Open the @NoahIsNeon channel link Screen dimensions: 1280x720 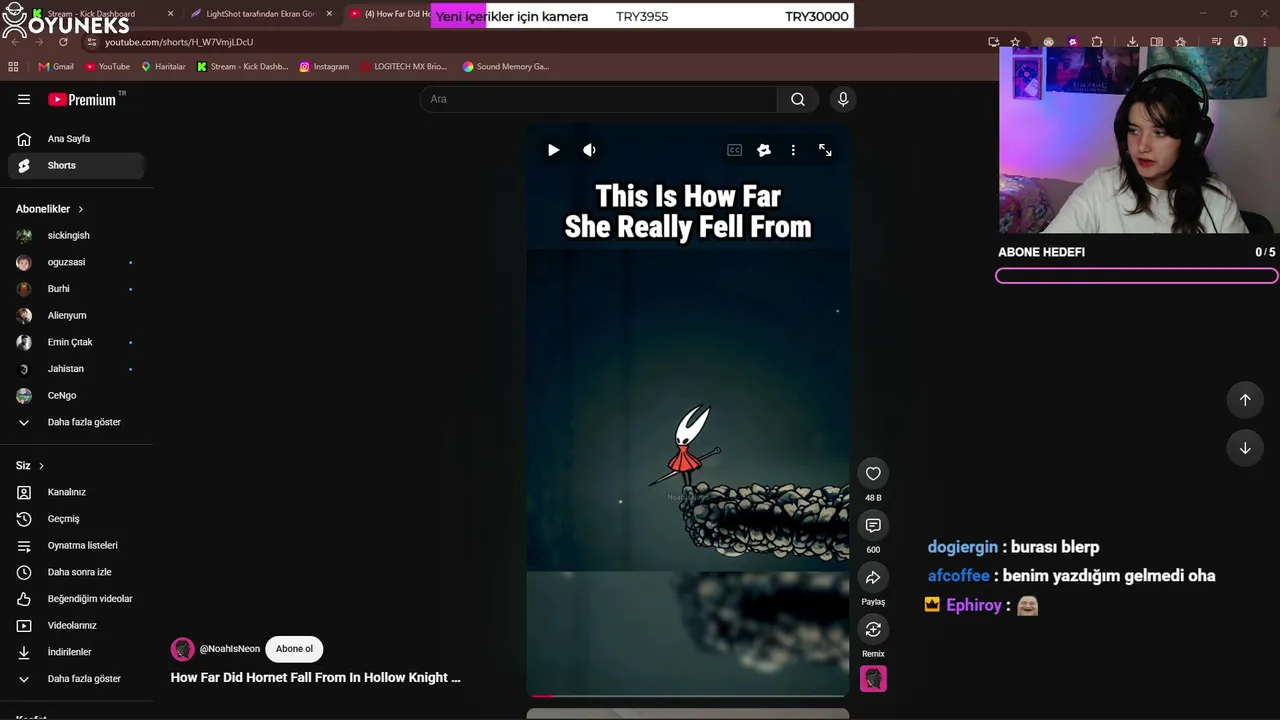[x=229, y=649]
